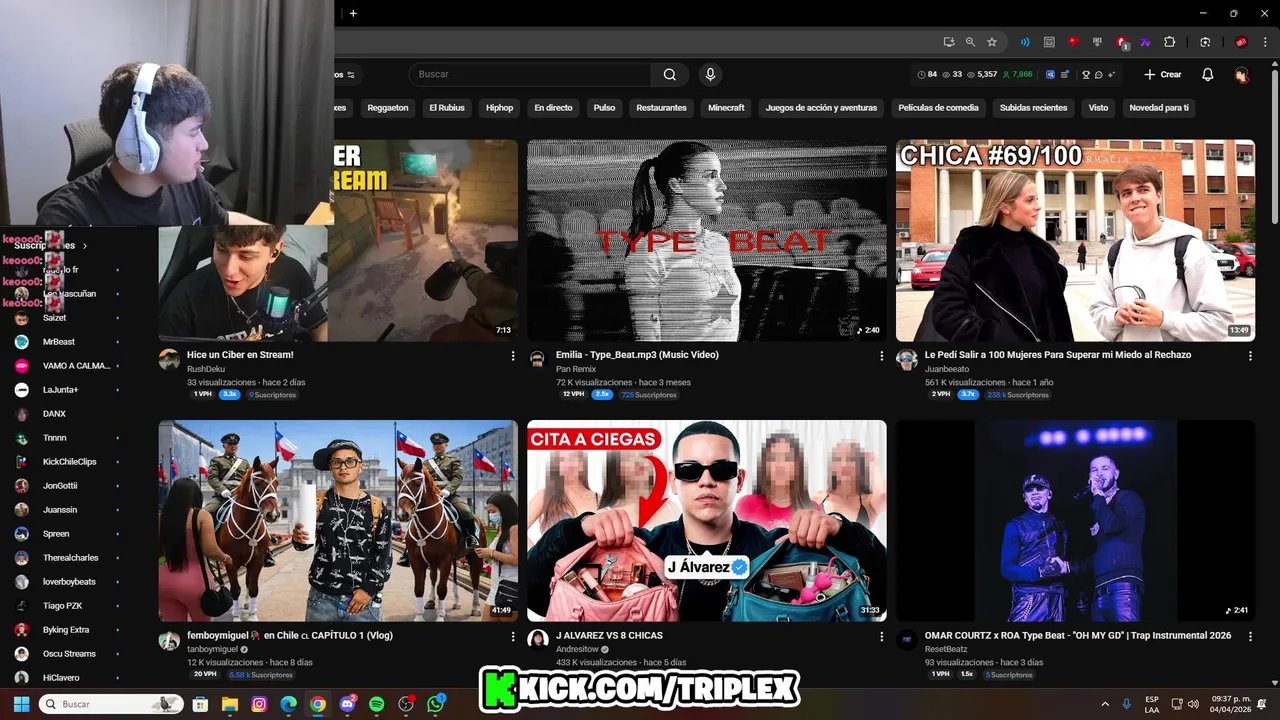Open KickChileClips in subscriptions sidebar
Viewport: 1280px width, 720px height.
(x=69, y=462)
